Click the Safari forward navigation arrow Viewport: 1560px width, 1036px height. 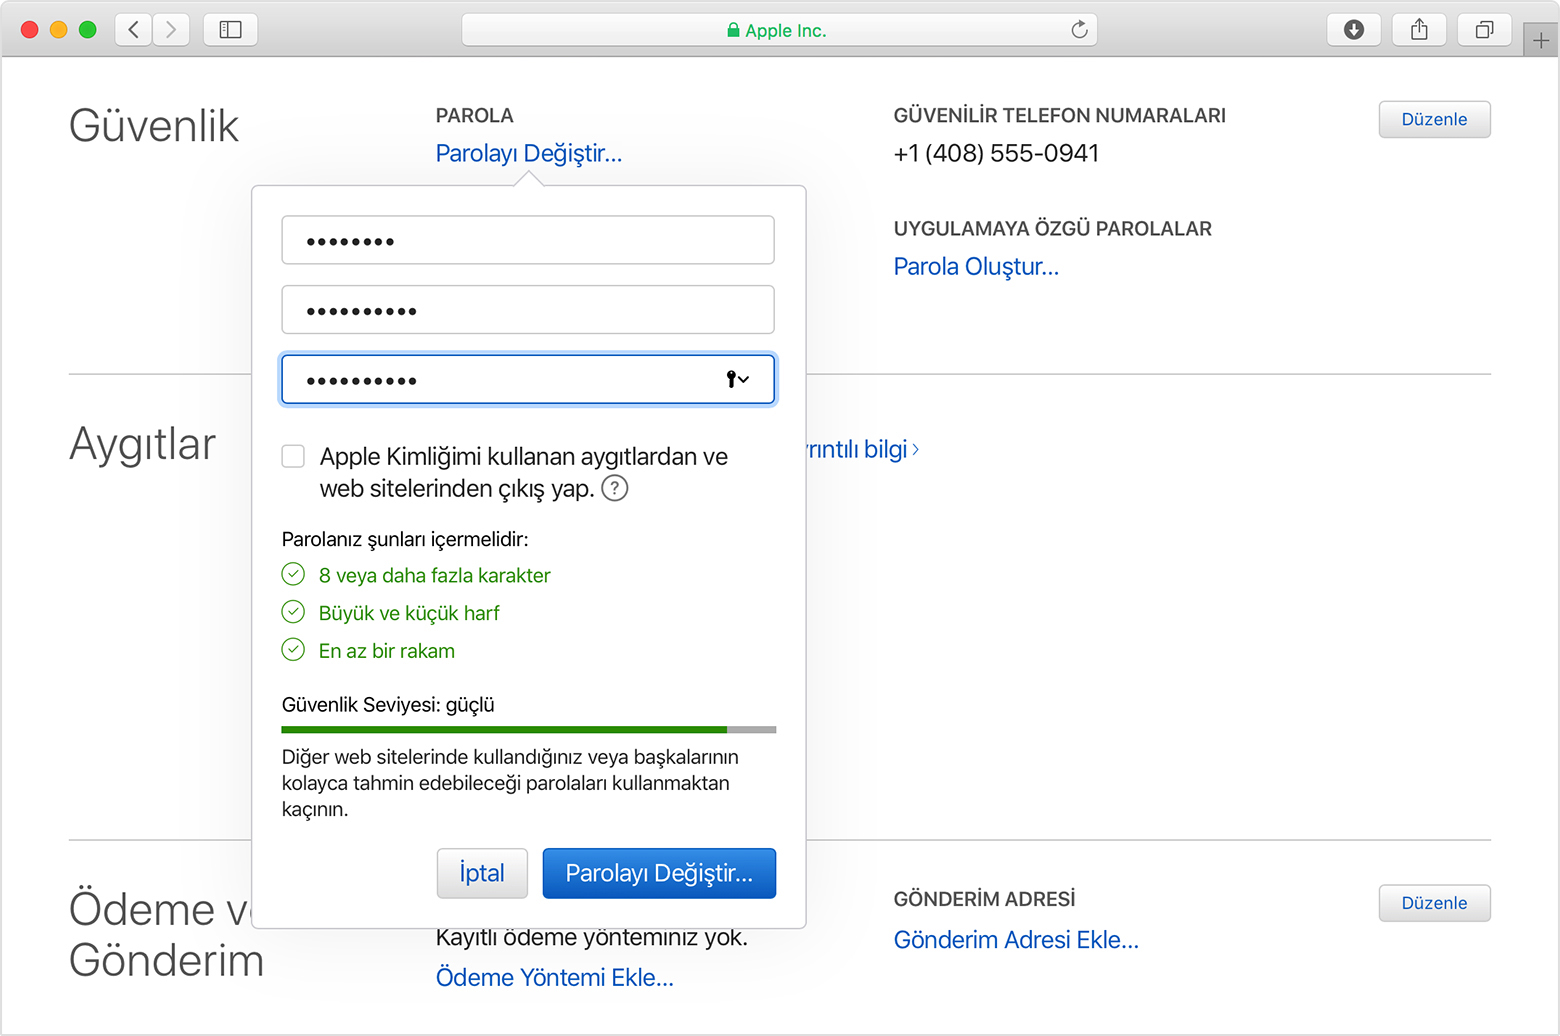tap(171, 30)
